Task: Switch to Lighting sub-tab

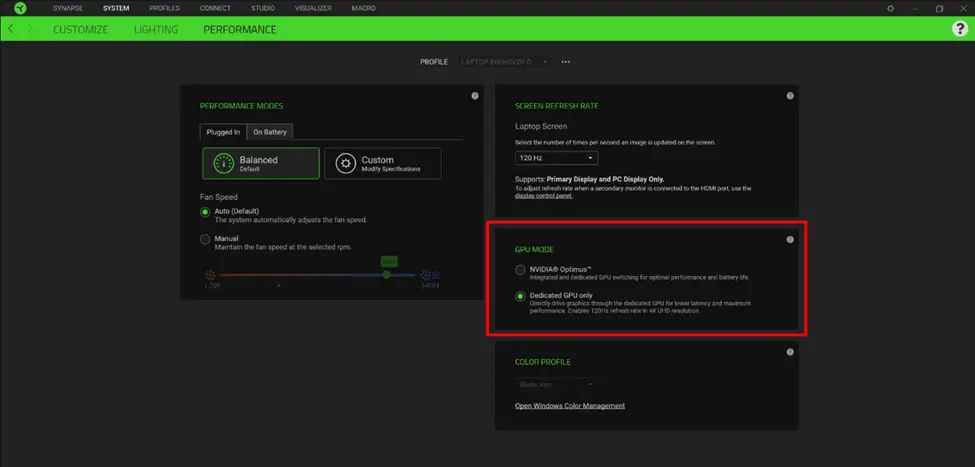Action: coord(156,30)
